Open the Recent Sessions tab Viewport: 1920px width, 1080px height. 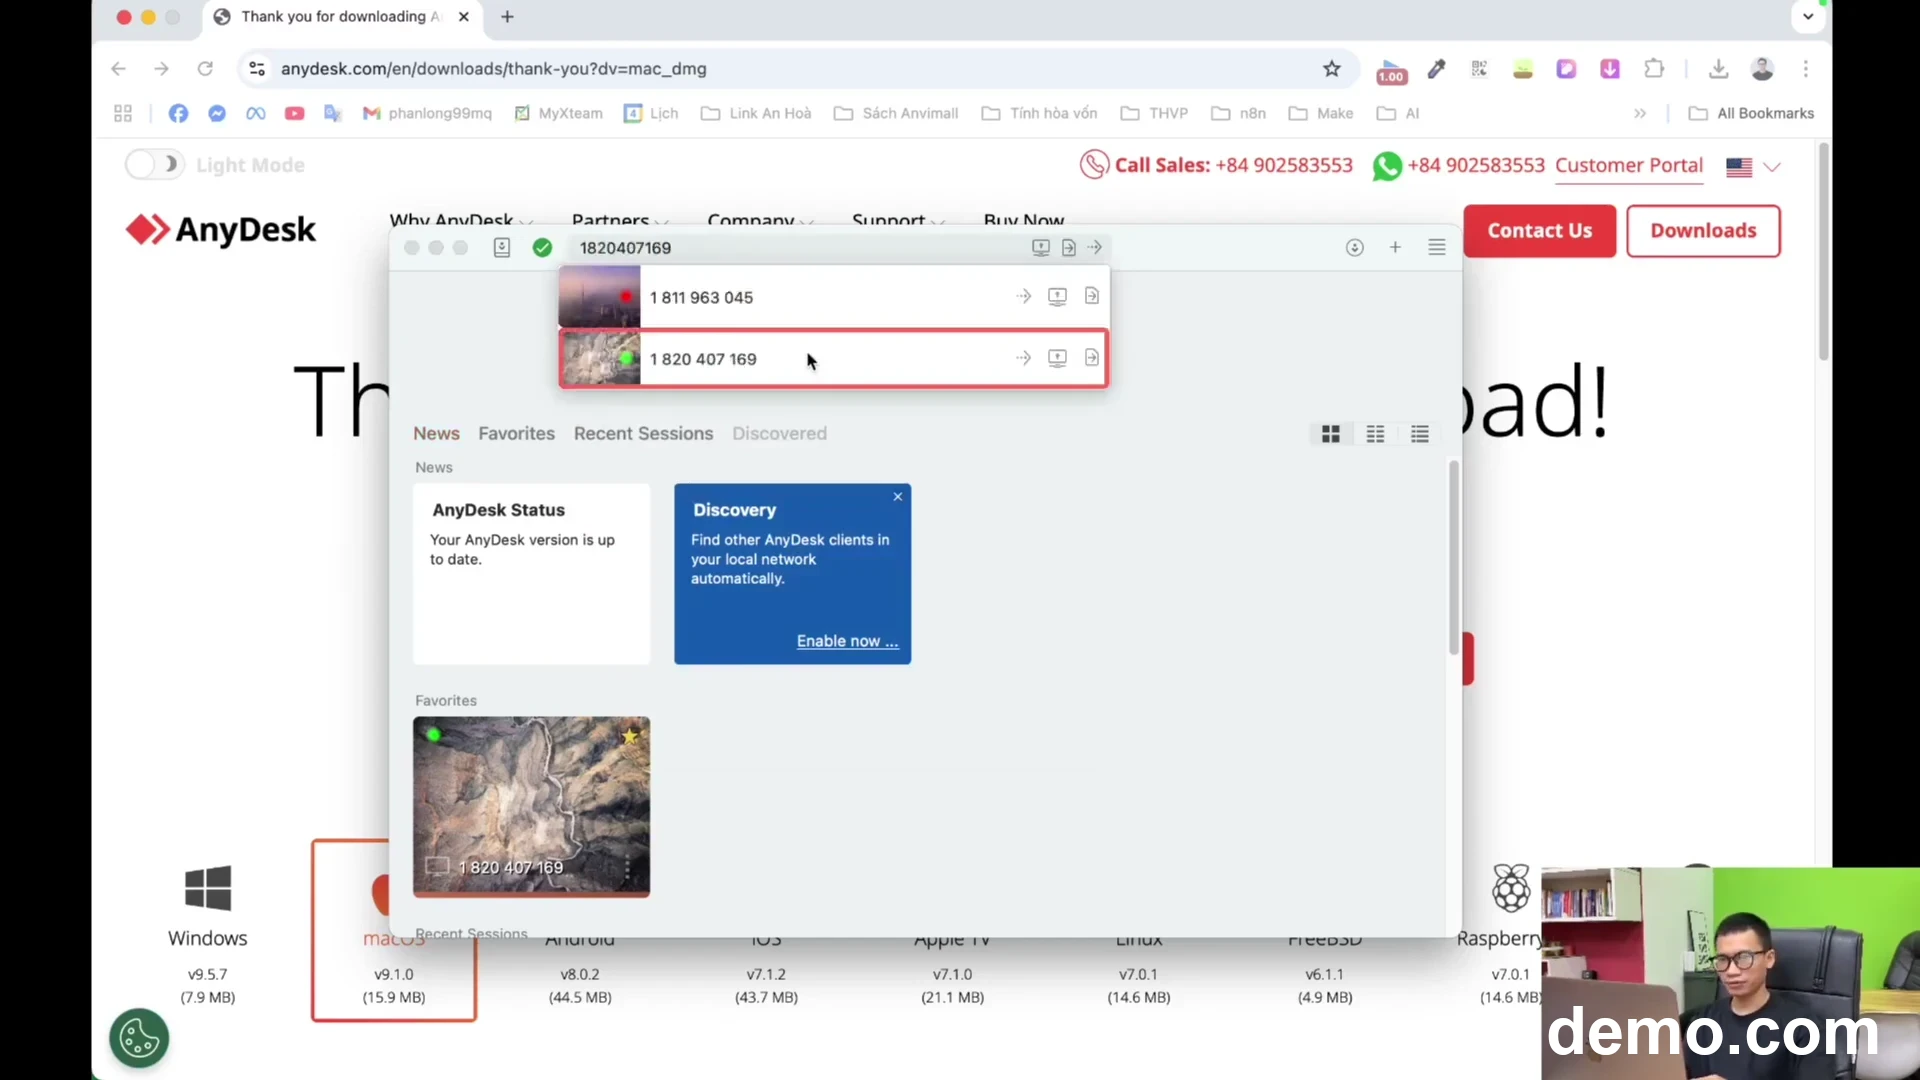point(643,434)
